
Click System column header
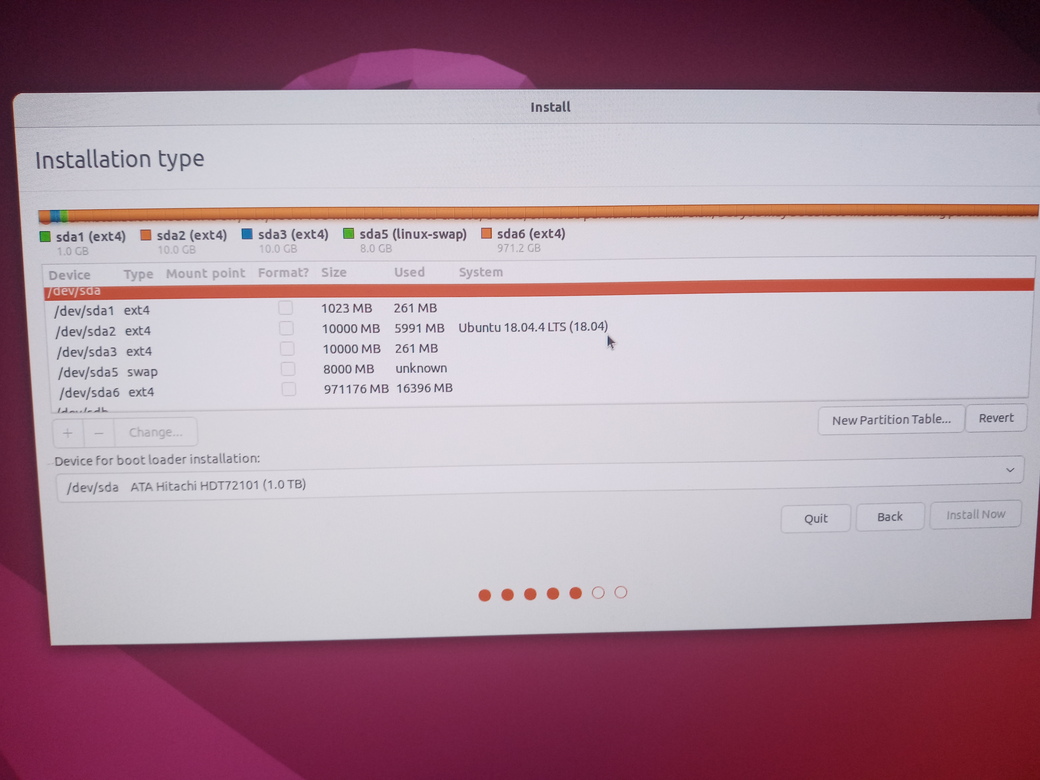click(481, 272)
